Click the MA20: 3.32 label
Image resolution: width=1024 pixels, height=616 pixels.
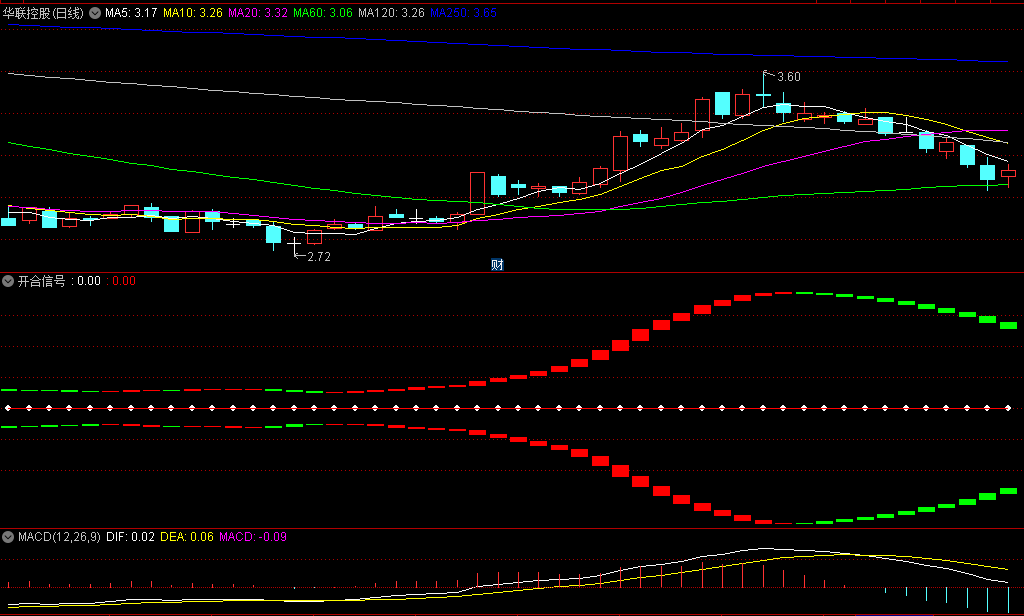coord(257,12)
